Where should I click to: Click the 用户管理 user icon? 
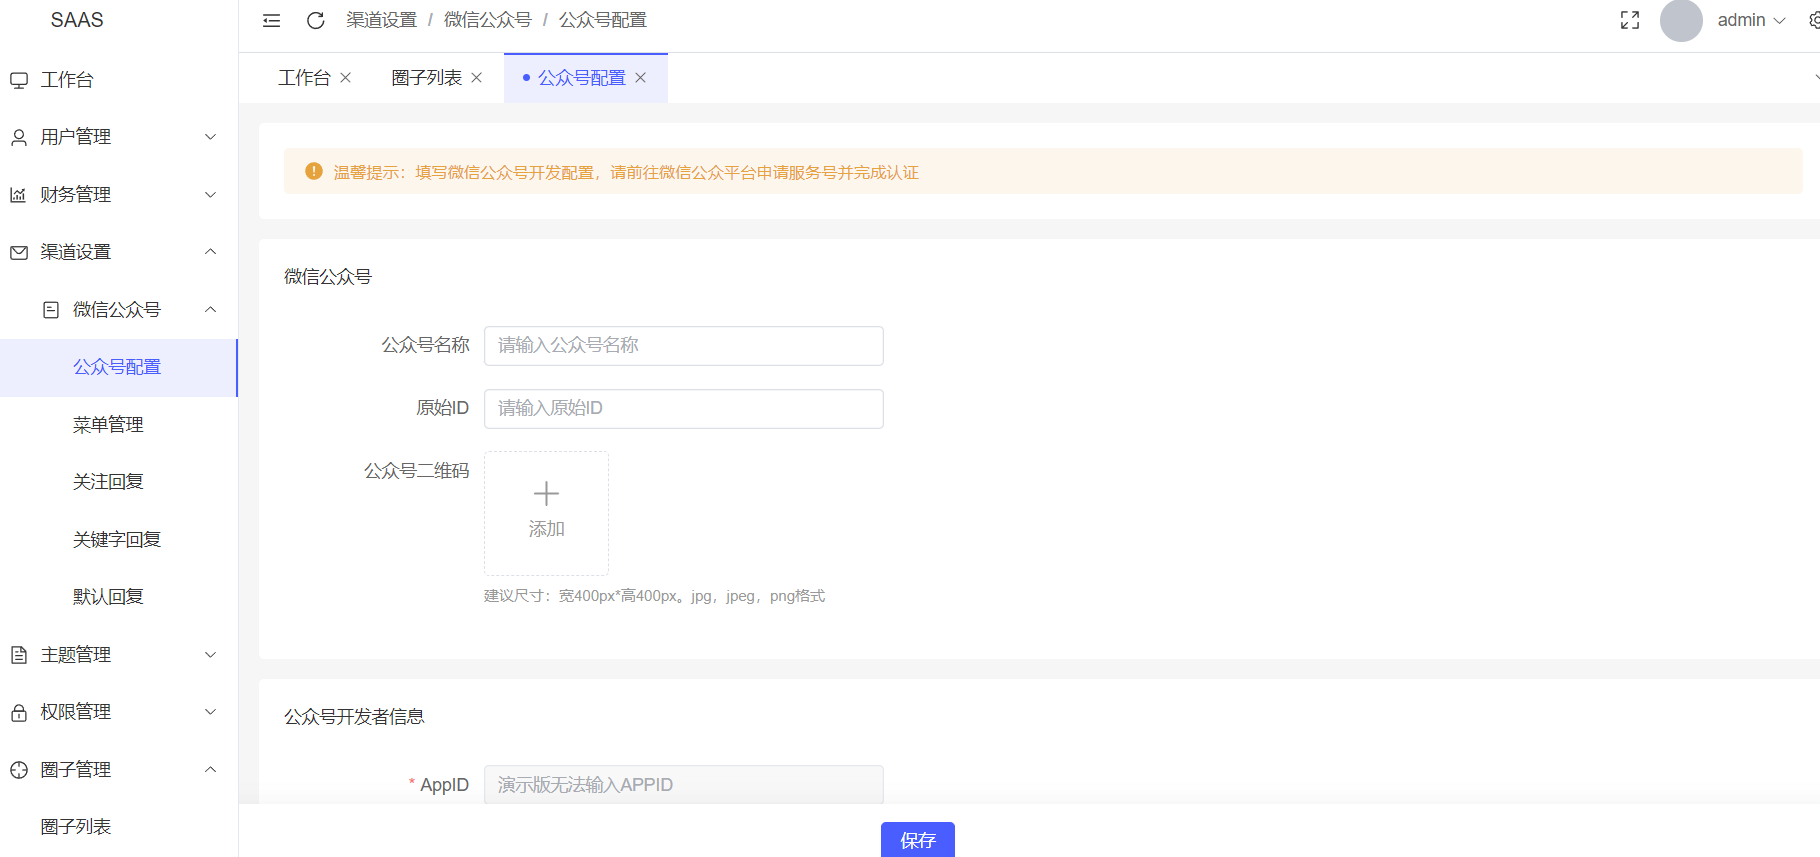click(x=19, y=137)
